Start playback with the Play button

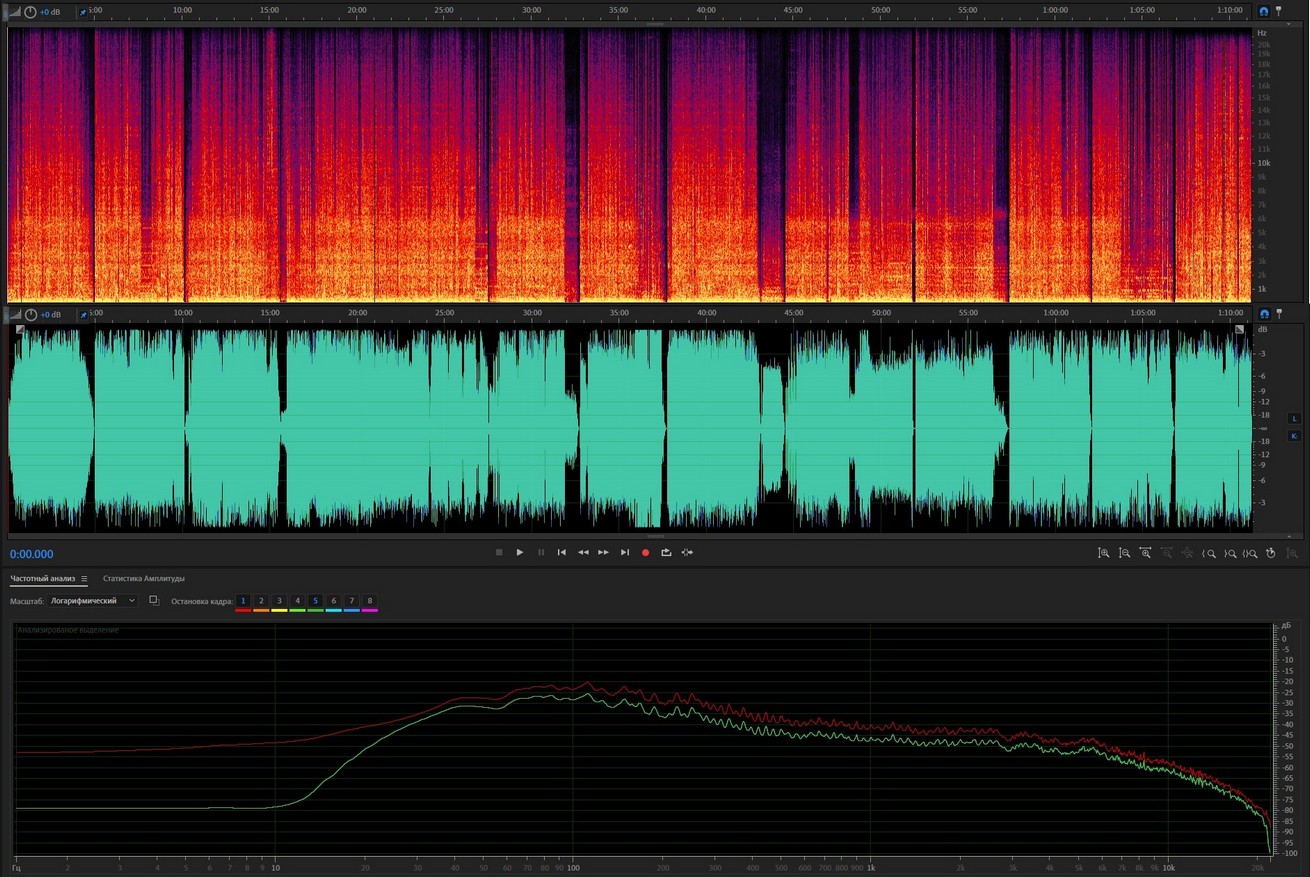520,552
